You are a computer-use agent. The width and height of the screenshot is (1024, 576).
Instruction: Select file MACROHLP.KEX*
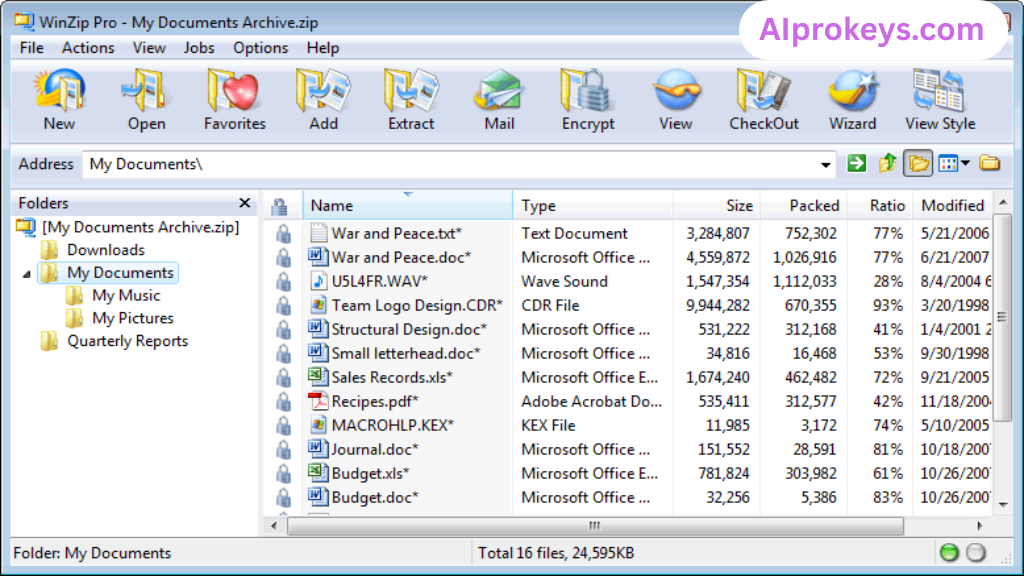pos(392,425)
